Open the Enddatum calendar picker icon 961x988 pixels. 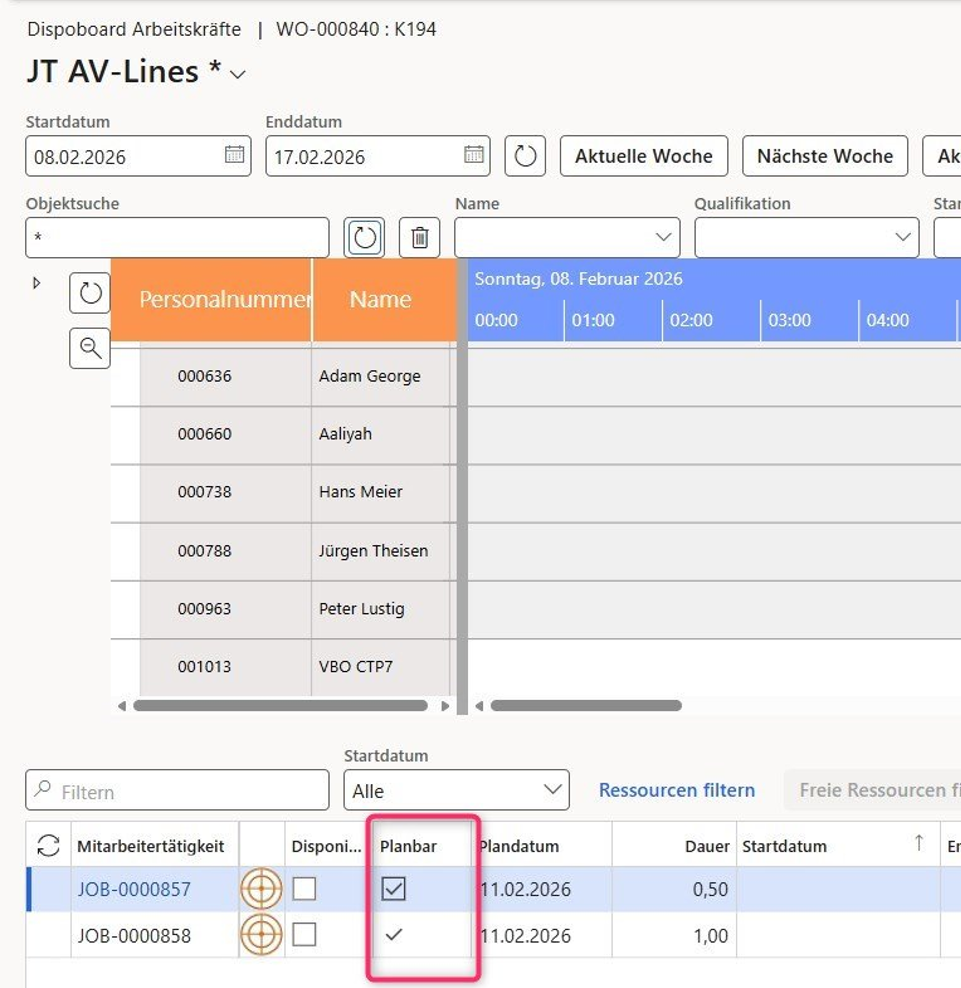tap(474, 155)
